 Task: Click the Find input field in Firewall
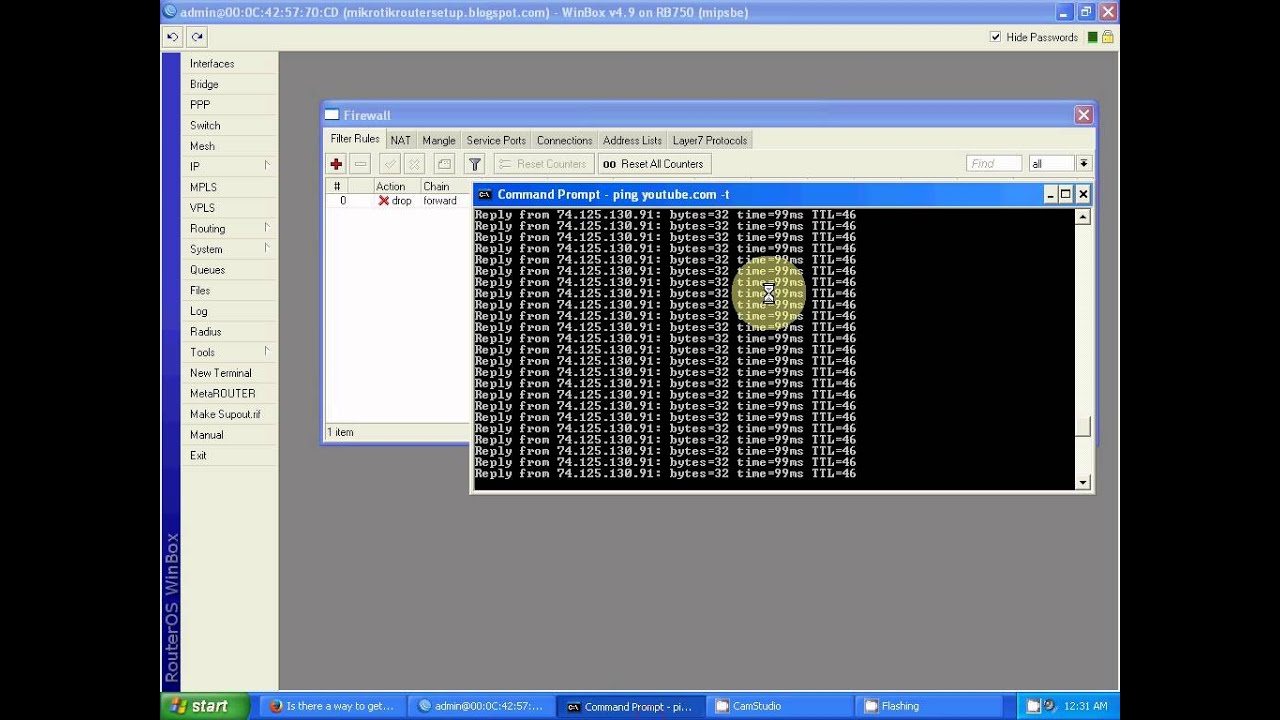click(x=993, y=164)
